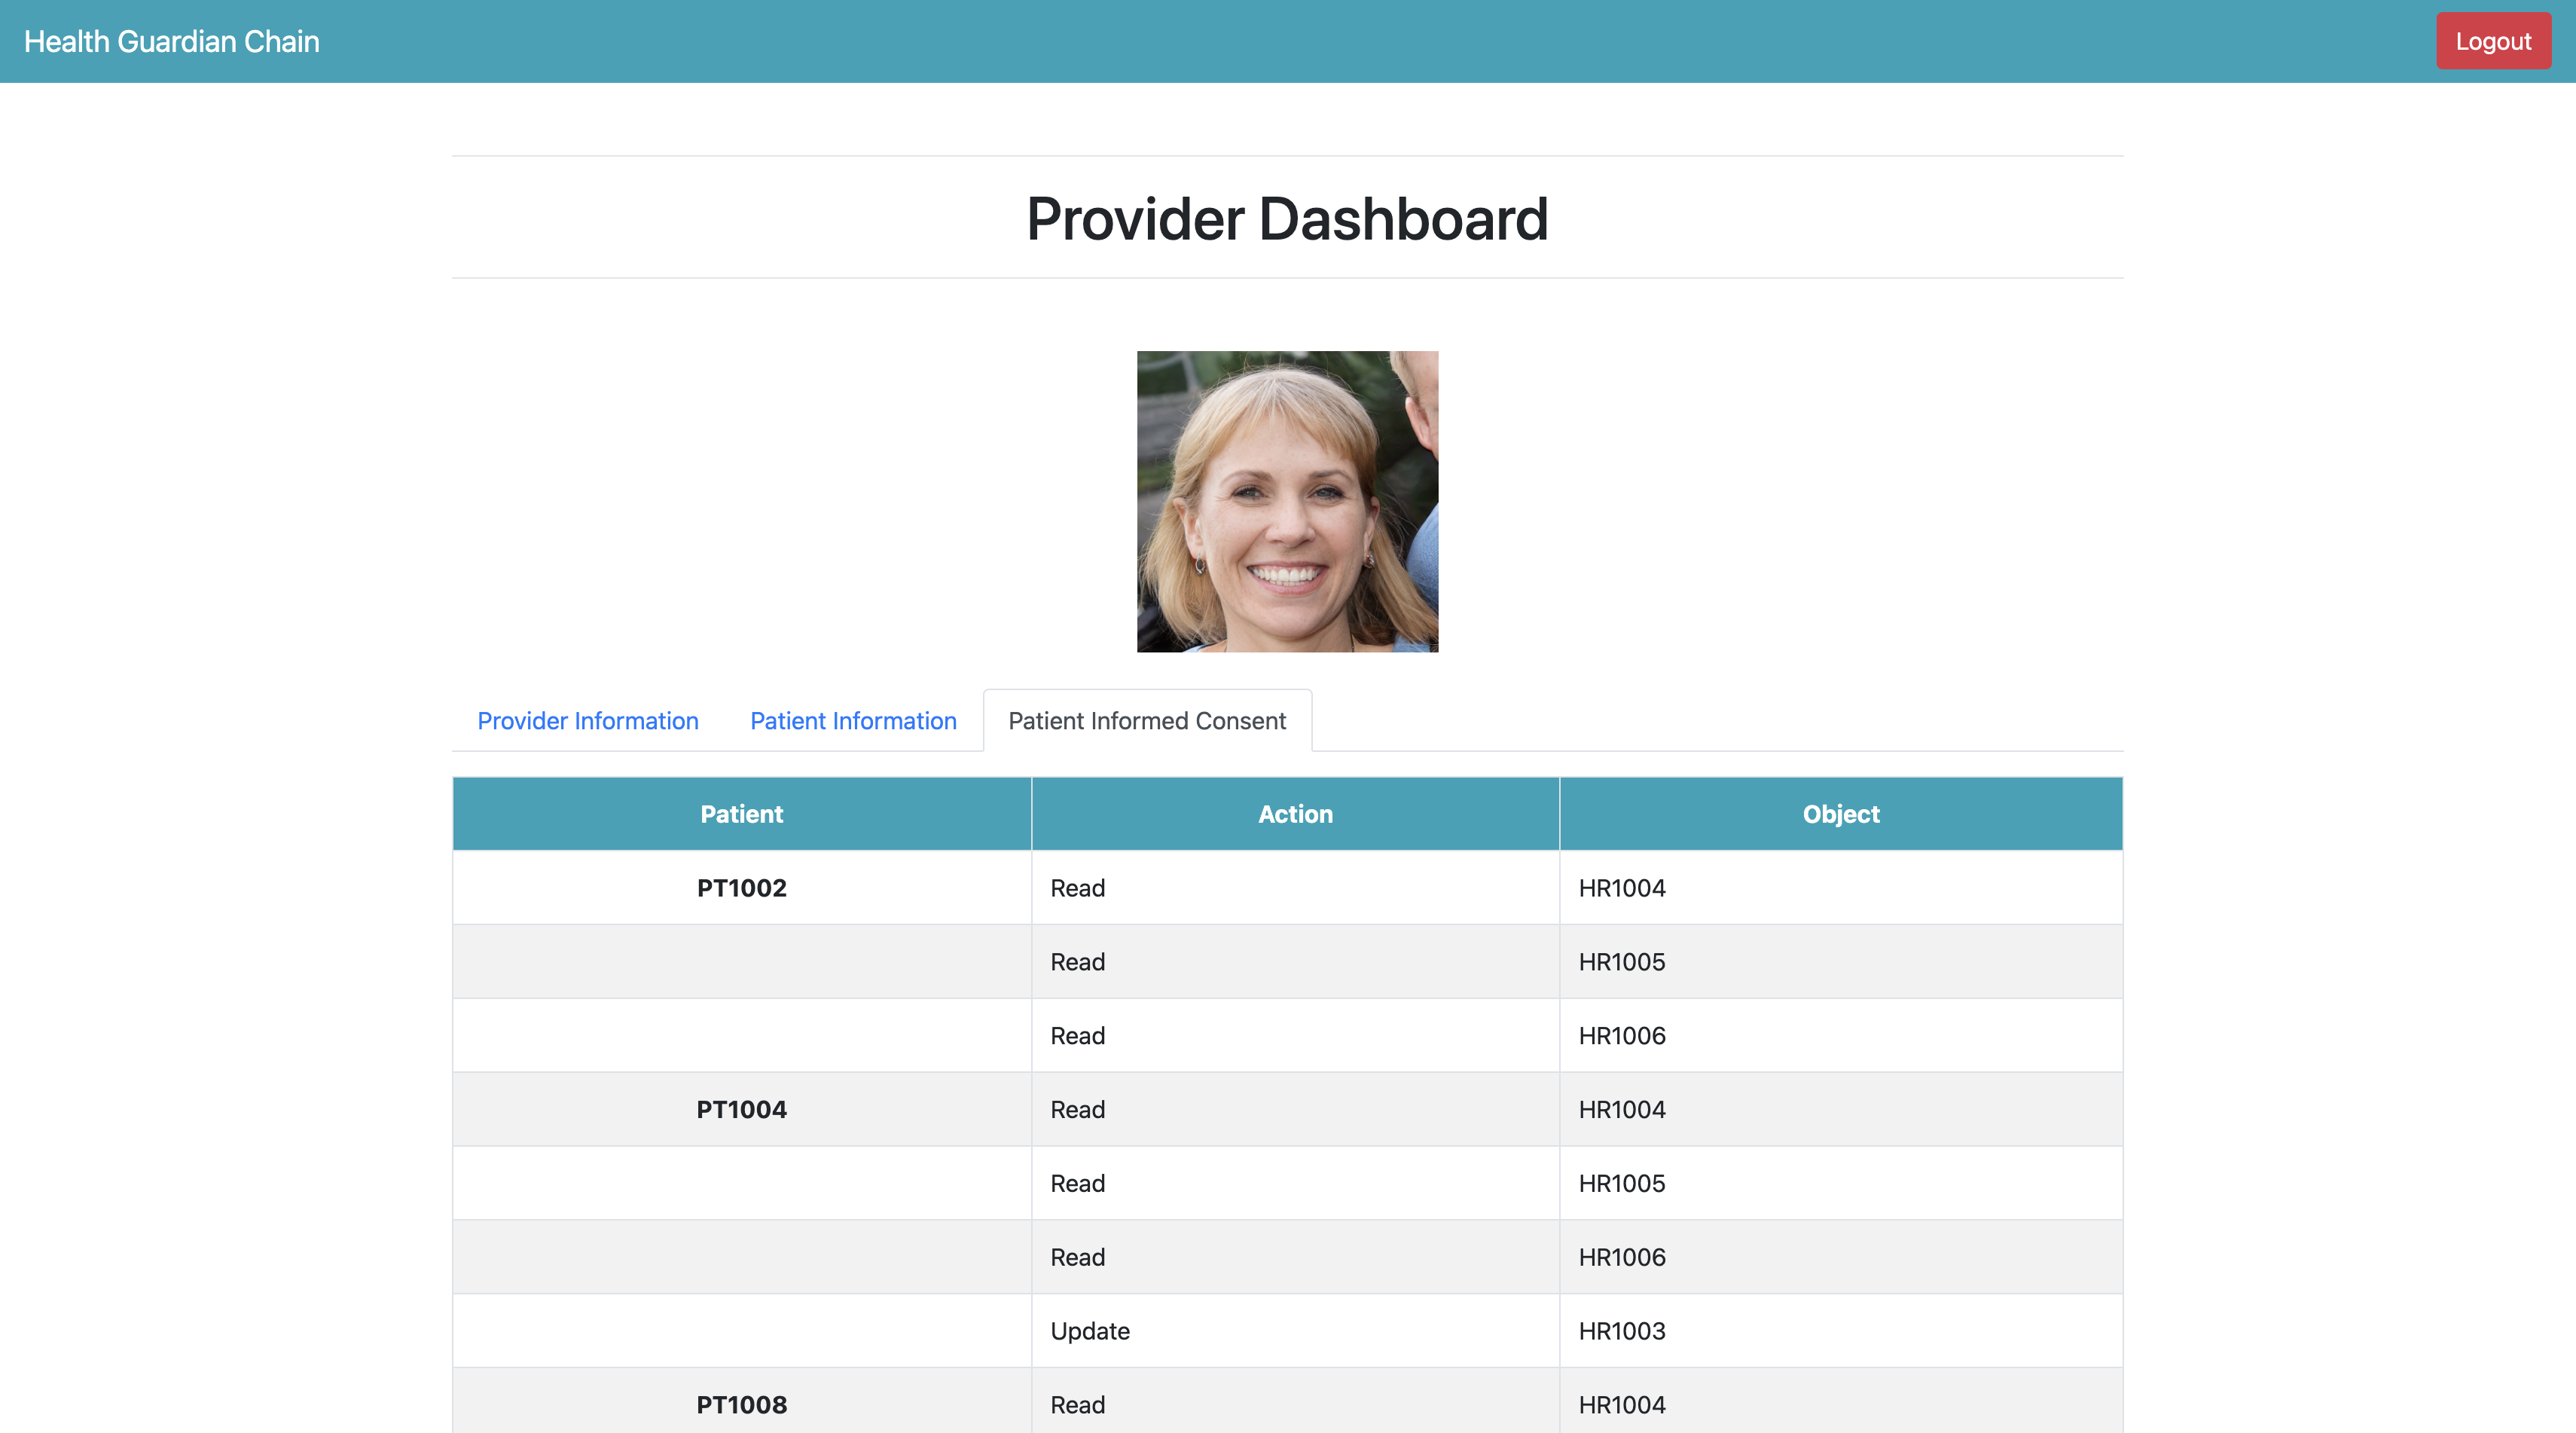Click the provider profile photo

pos(1287,501)
